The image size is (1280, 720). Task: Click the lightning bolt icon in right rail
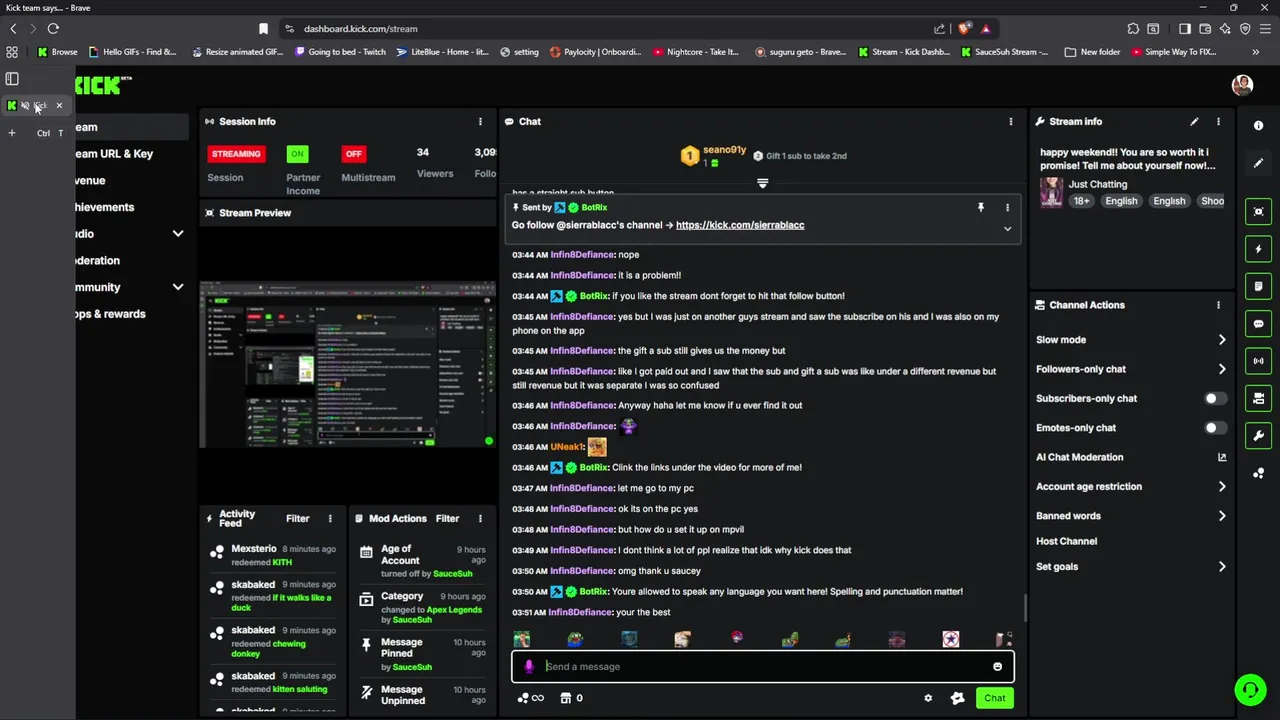(x=1258, y=249)
